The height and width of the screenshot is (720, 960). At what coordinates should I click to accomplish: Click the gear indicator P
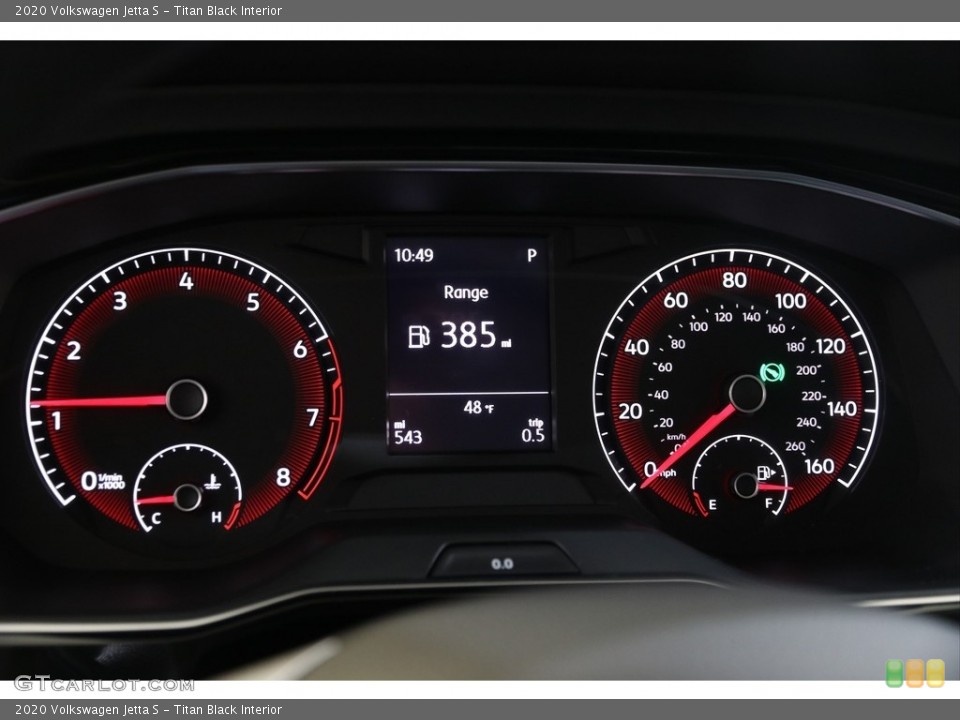[x=531, y=255]
